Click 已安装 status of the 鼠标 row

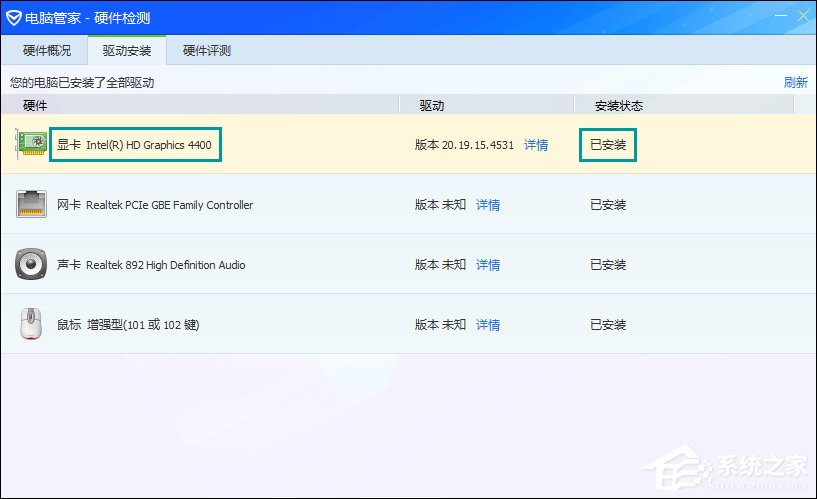[608, 325]
